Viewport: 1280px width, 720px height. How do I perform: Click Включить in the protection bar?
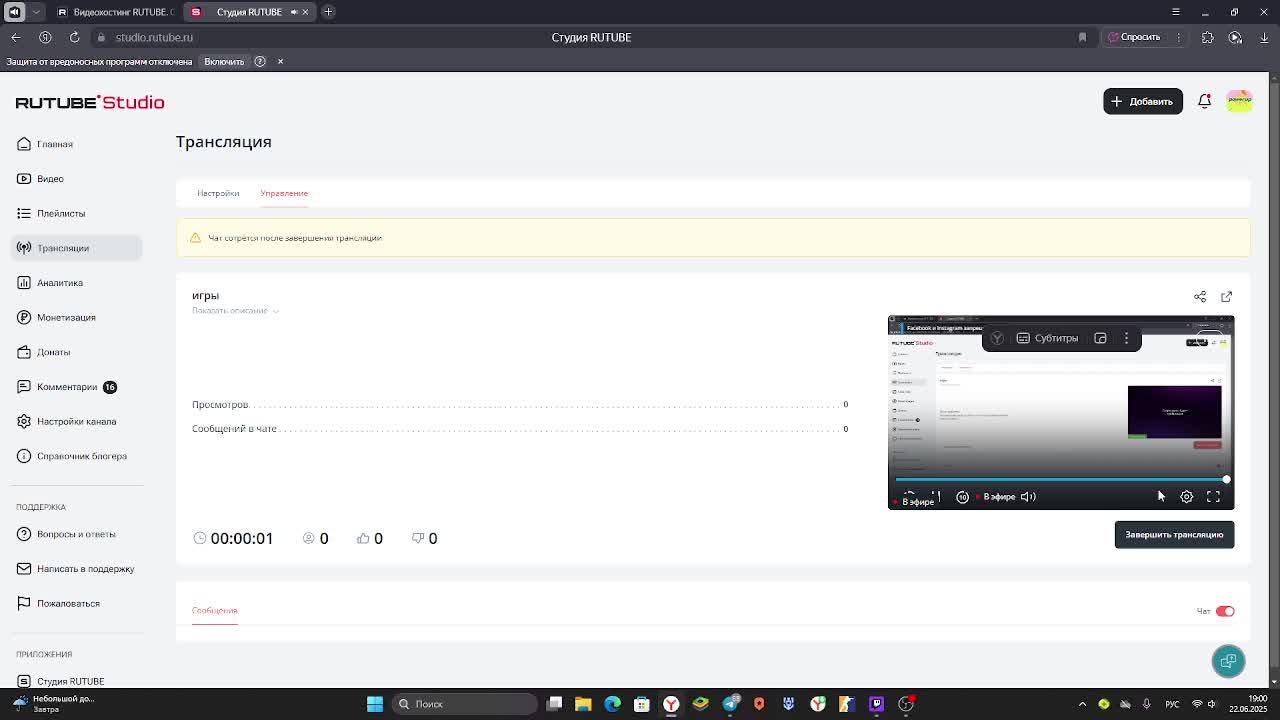click(x=224, y=62)
